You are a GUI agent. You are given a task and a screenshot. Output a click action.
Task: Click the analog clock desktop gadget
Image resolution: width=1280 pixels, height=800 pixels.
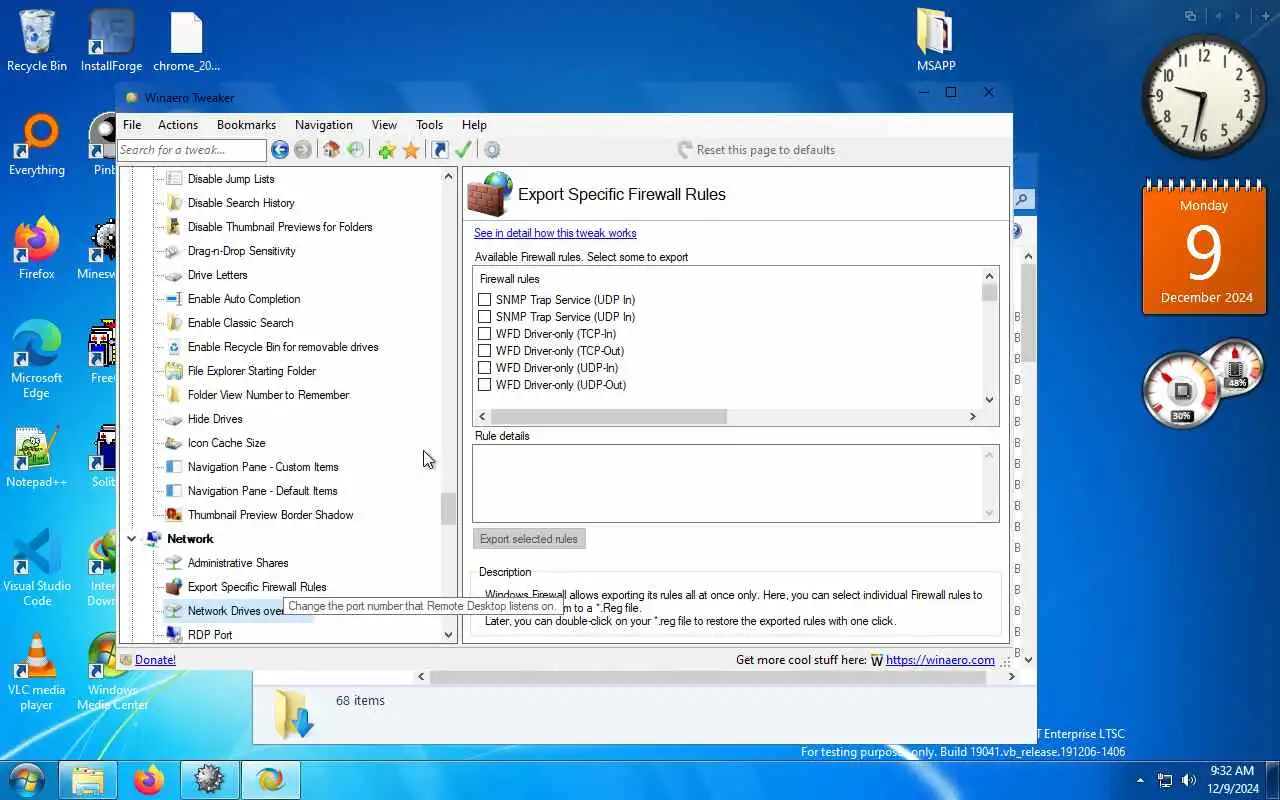coord(1204,96)
